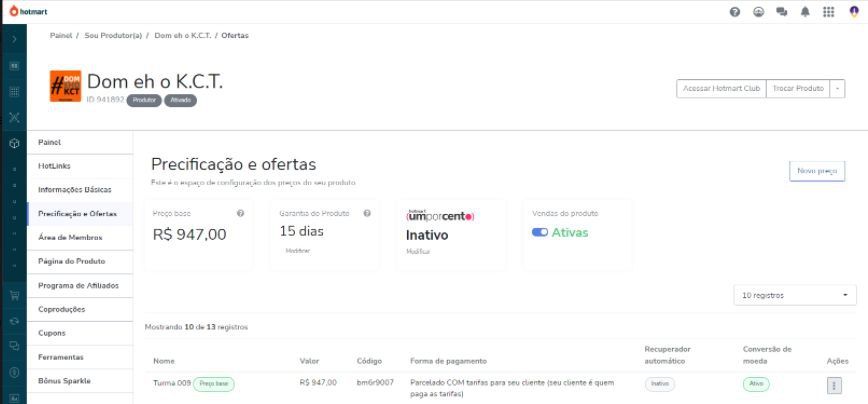Click the Produtor badge

click(x=144, y=100)
